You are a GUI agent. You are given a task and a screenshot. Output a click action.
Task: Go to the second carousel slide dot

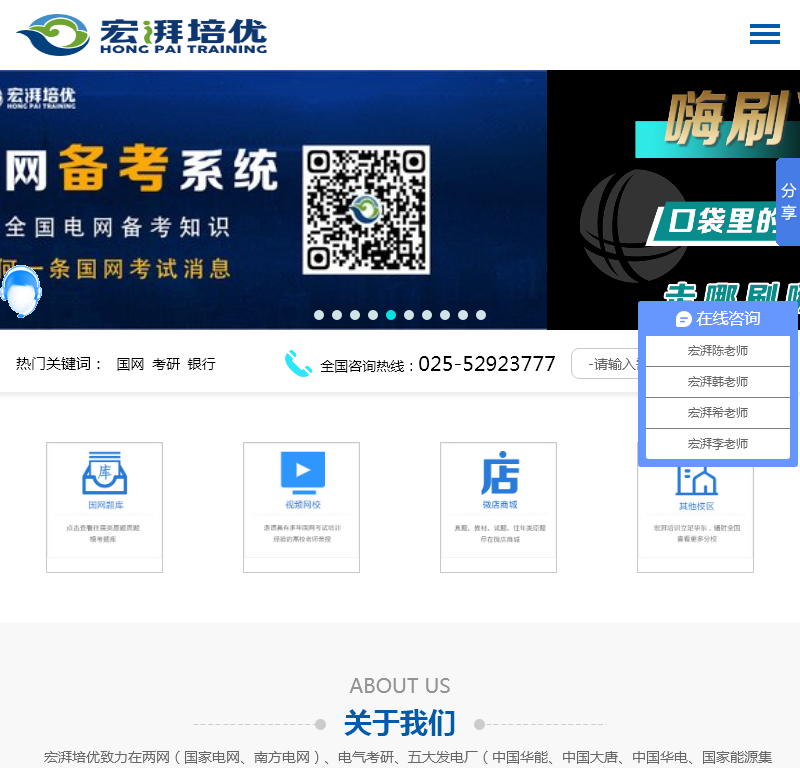tap(337, 315)
